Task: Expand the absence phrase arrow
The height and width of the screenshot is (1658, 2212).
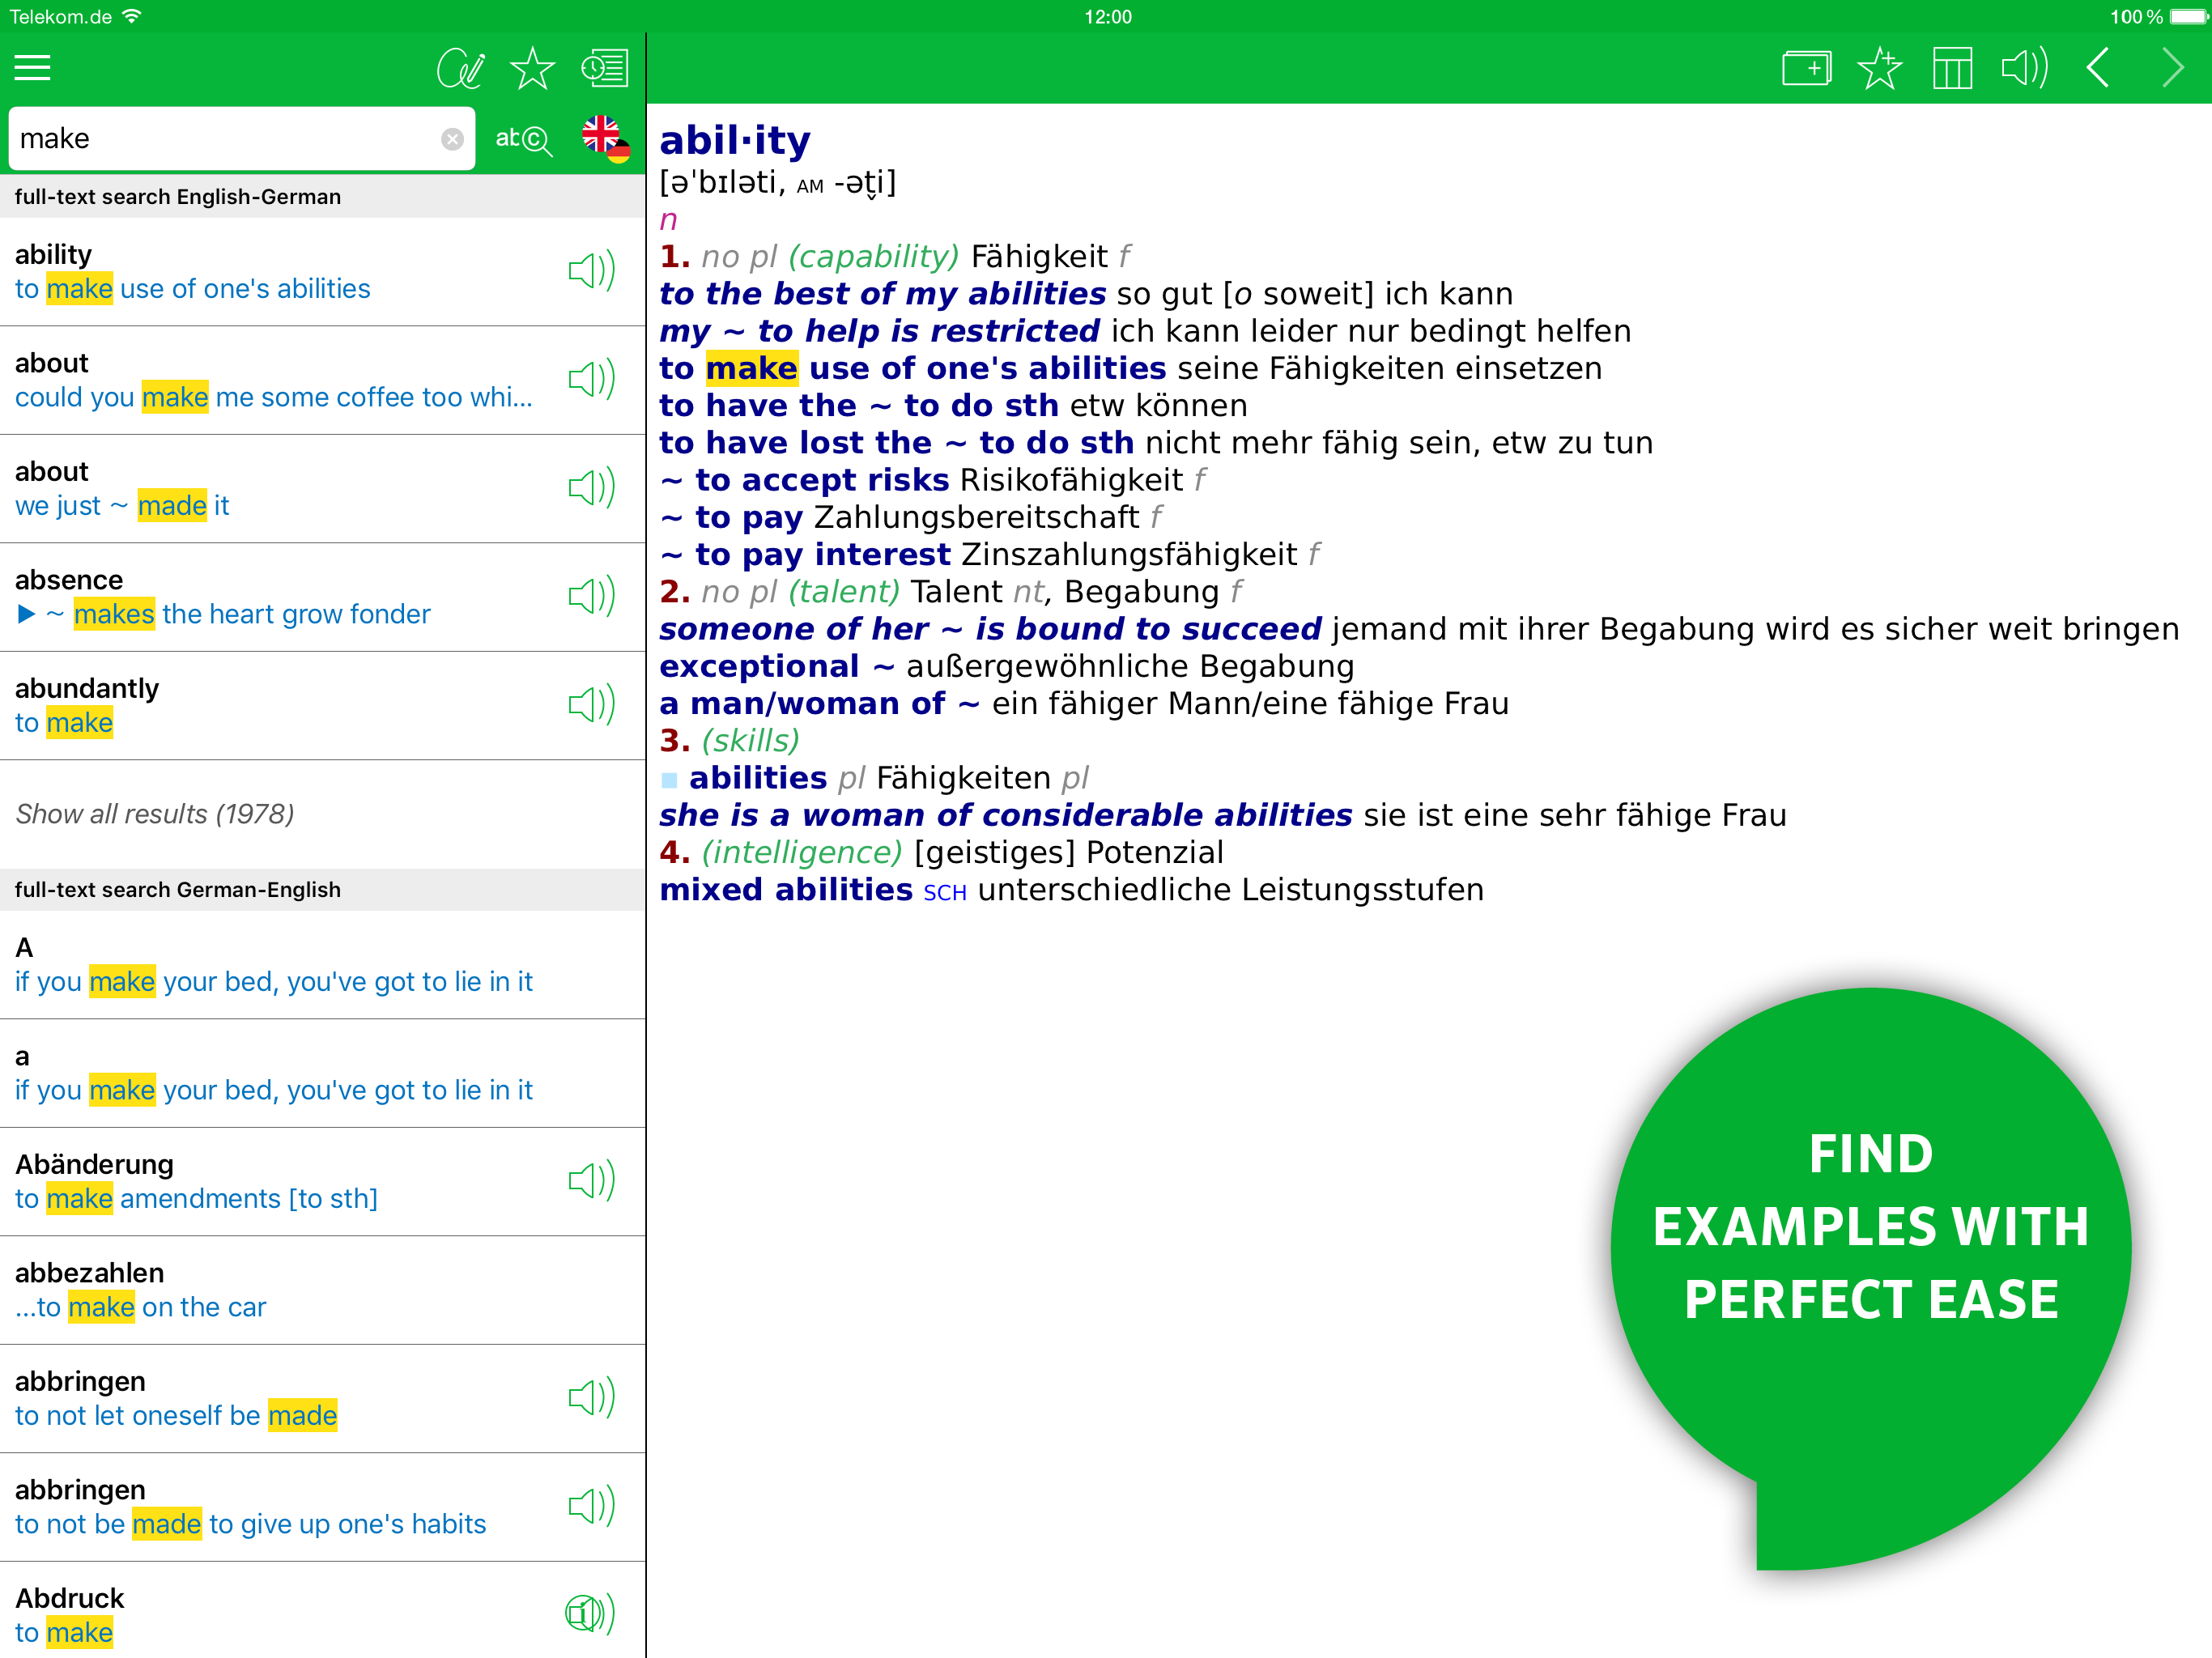Action: pyautogui.click(x=27, y=614)
